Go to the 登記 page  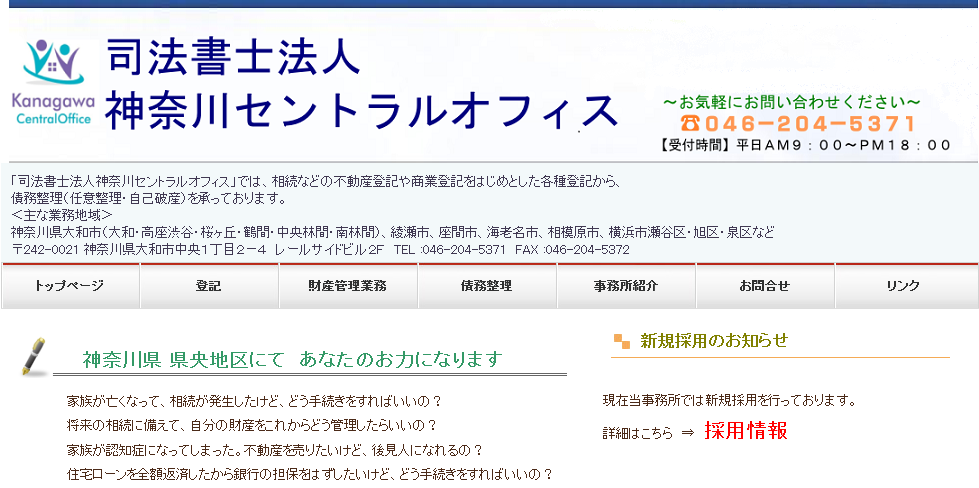[x=209, y=286]
